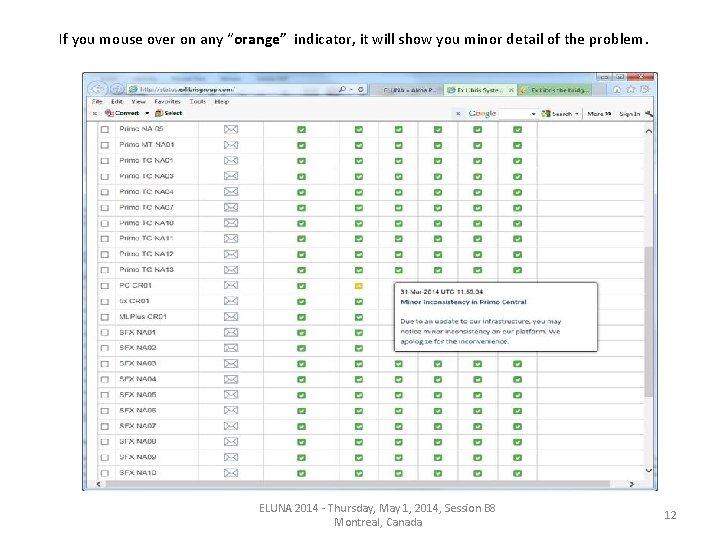Open the File menu
Image resolution: width=720 pixels, height=540 pixels.
(x=97, y=101)
